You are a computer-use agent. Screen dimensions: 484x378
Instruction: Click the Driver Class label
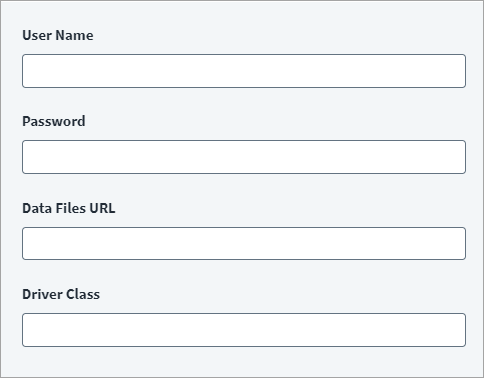coord(61,294)
